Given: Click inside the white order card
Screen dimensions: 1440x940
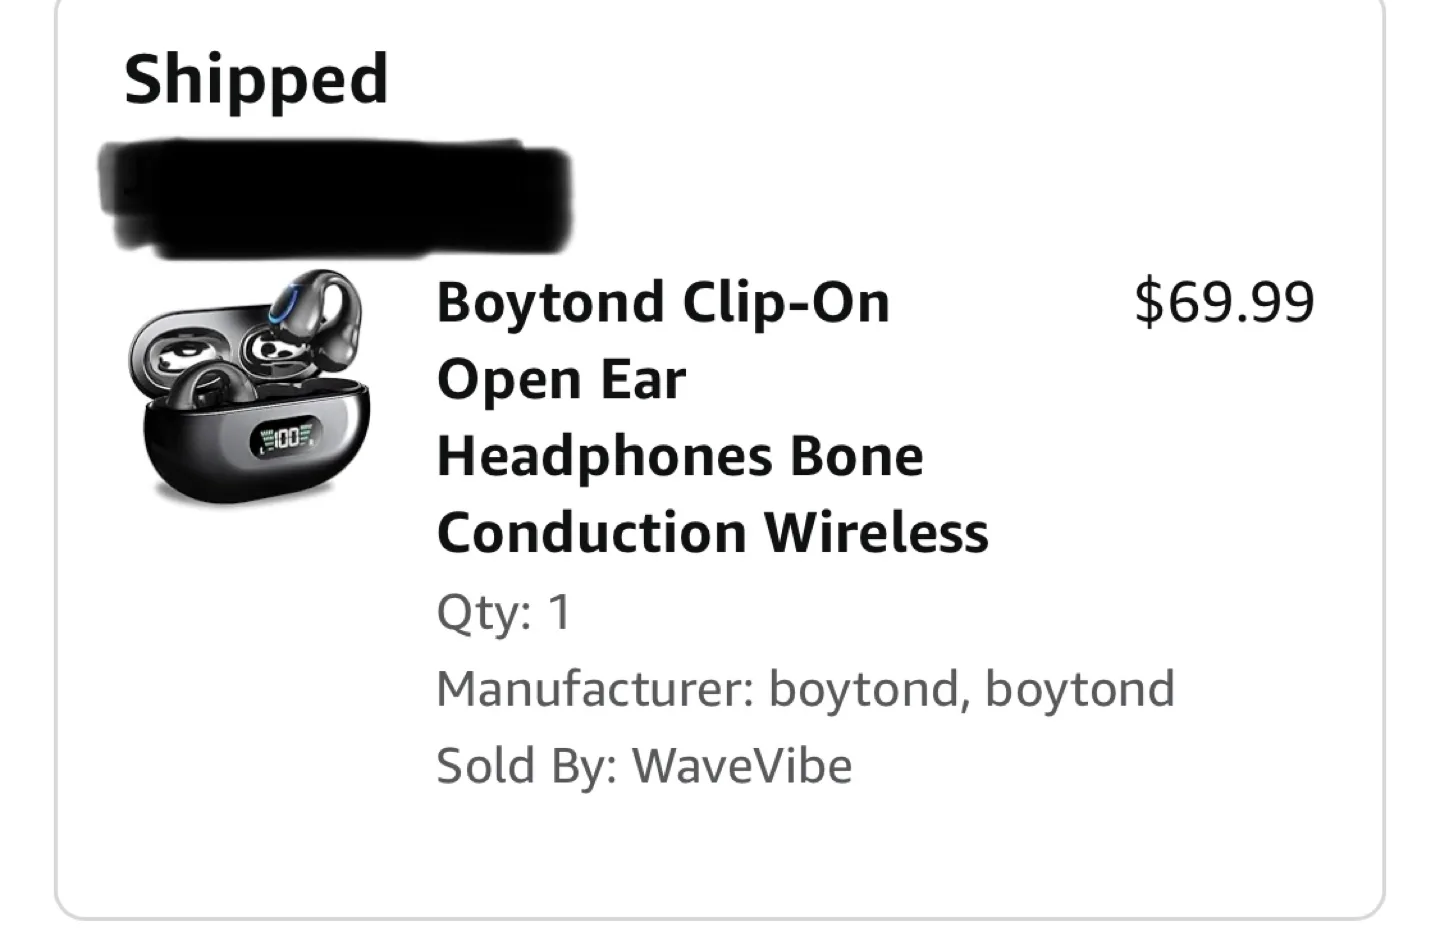Looking at the screenshot, I should tap(720, 860).
